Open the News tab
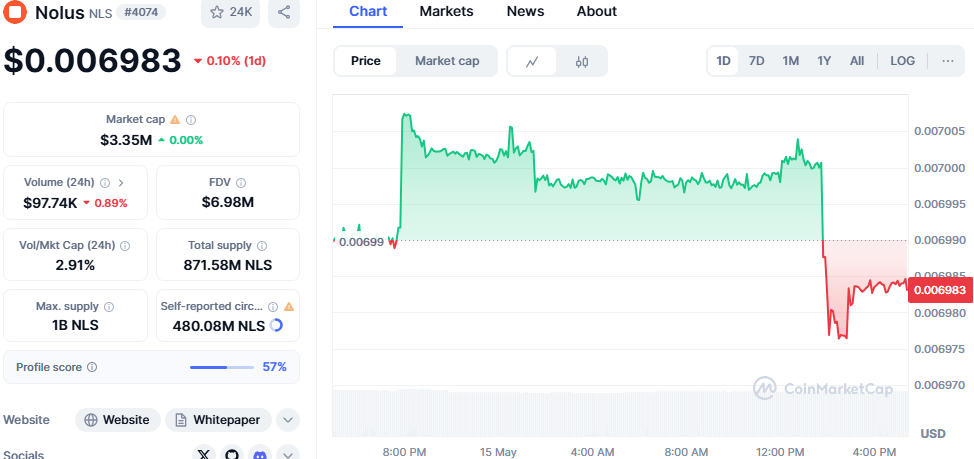The height and width of the screenshot is (459, 974). pyautogui.click(x=525, y=12)
